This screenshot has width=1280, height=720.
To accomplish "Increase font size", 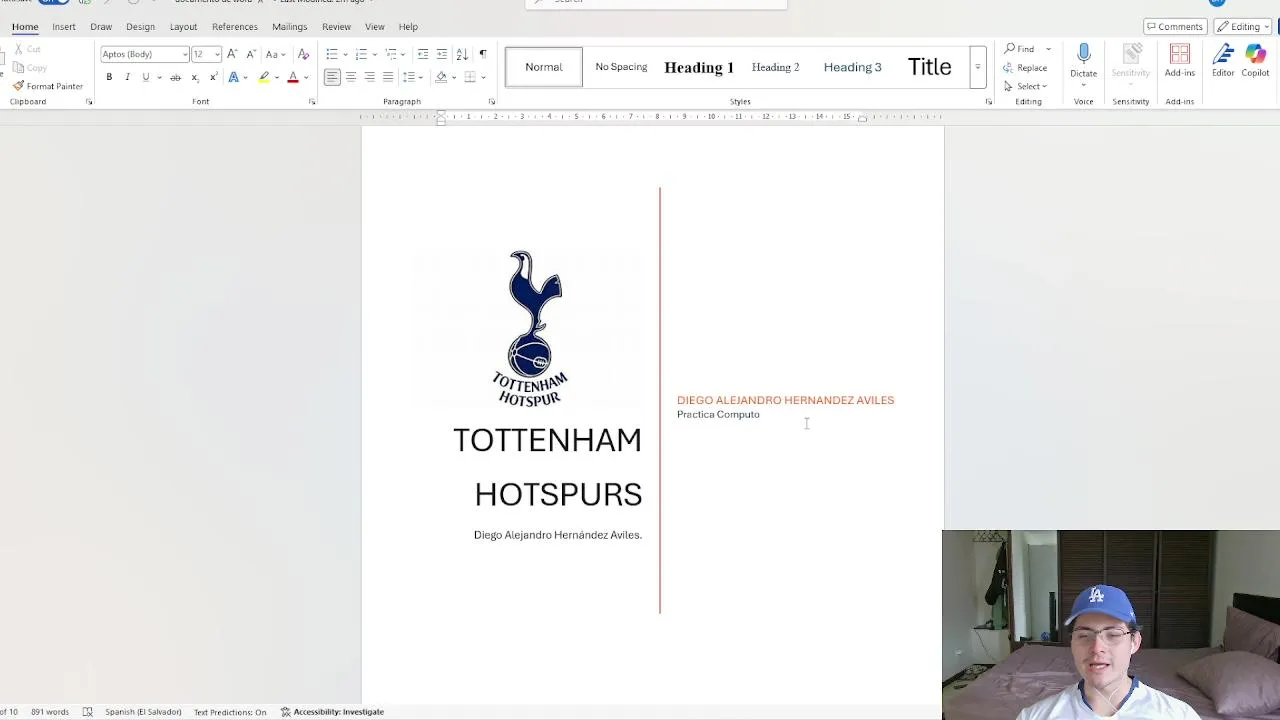I will pyautogui.click(x=232, y=54).
